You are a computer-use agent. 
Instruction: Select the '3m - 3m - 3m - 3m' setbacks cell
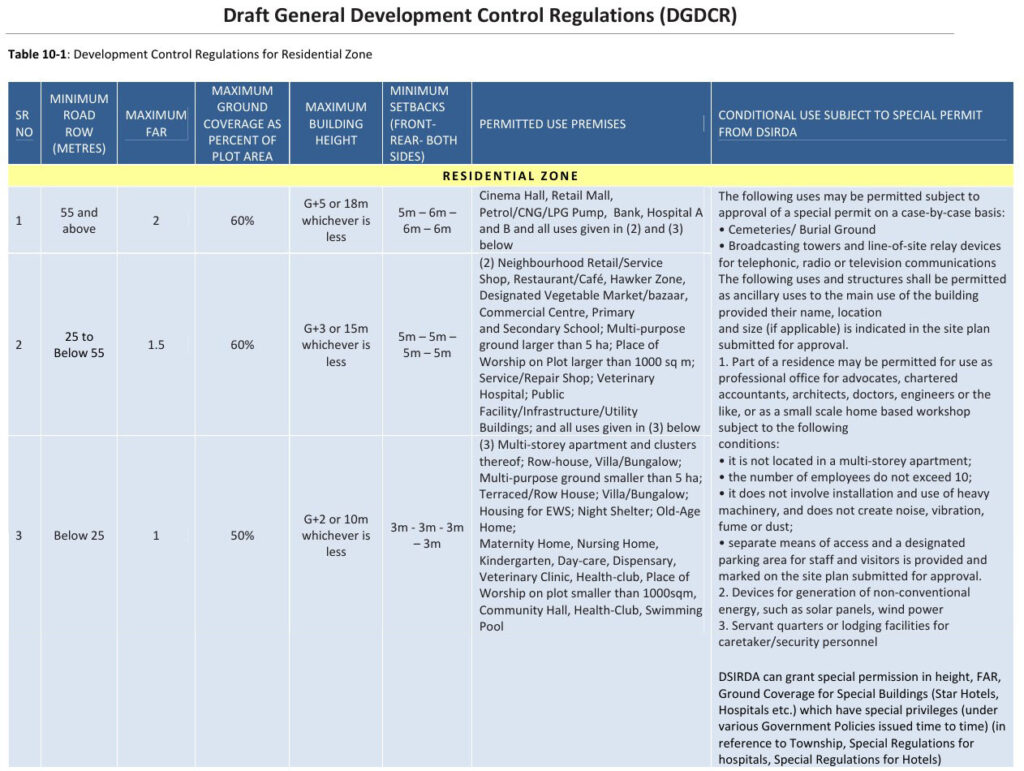coord(426,535)
